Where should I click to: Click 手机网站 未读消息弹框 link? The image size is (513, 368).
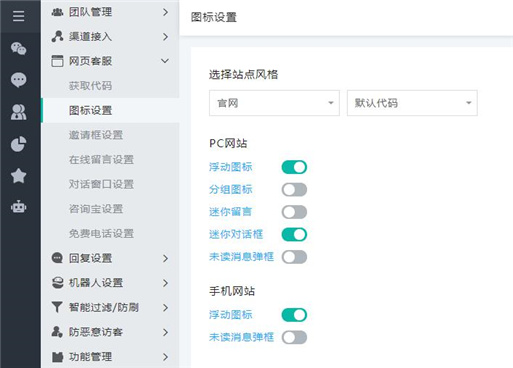tap(241, 337)
